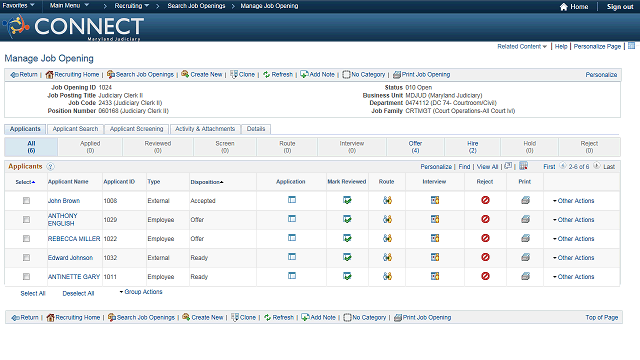Route Anthony English's application
This screenshot has height=360, width=640.
pos(387,219)
